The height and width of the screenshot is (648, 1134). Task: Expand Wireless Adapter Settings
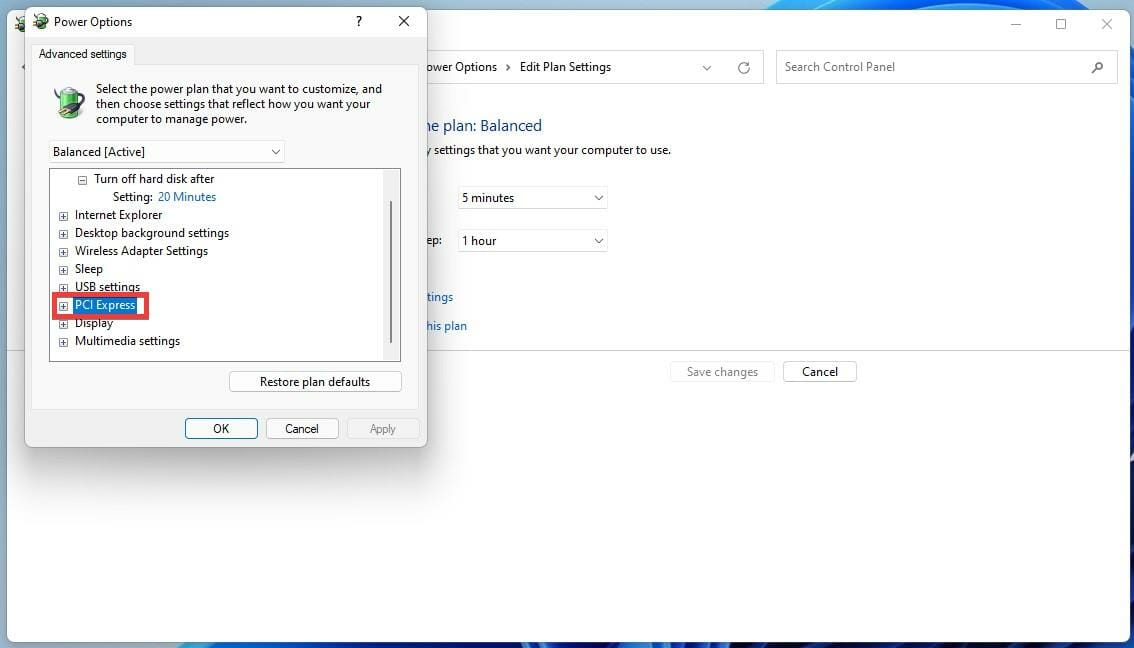point(63,251)
